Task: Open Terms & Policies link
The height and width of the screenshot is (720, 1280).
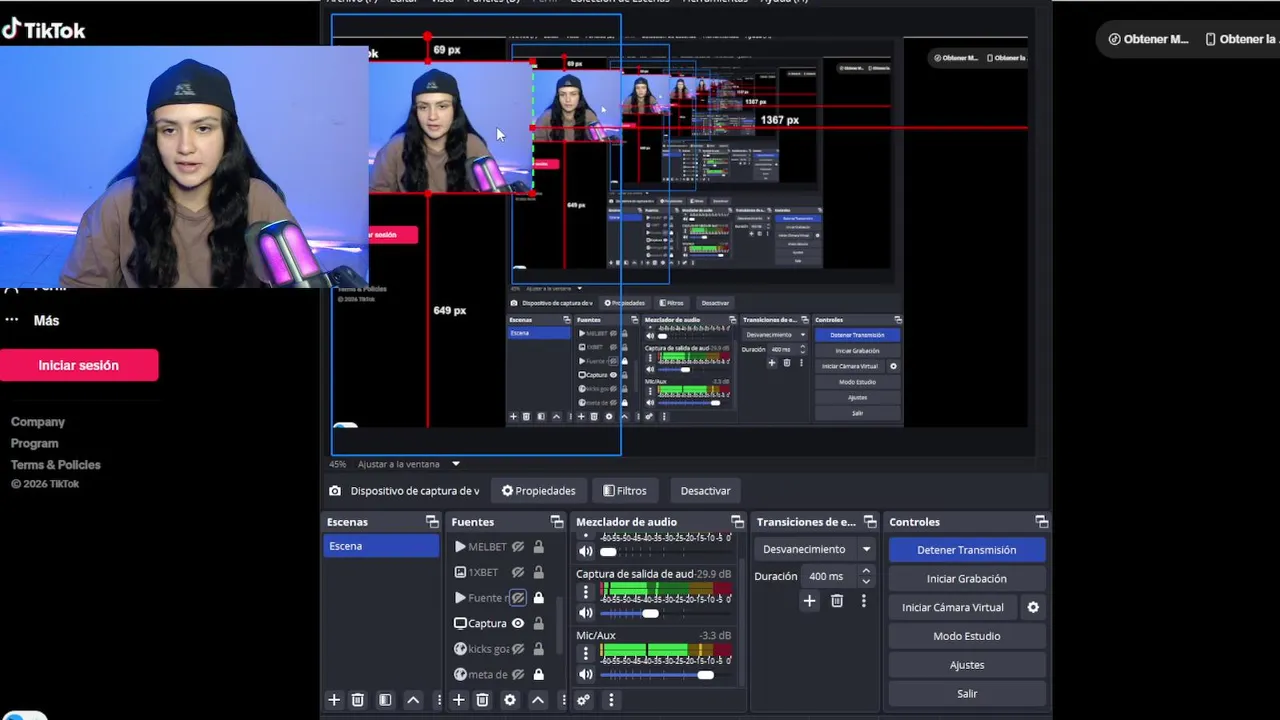Action: click(x=56, y=465)
